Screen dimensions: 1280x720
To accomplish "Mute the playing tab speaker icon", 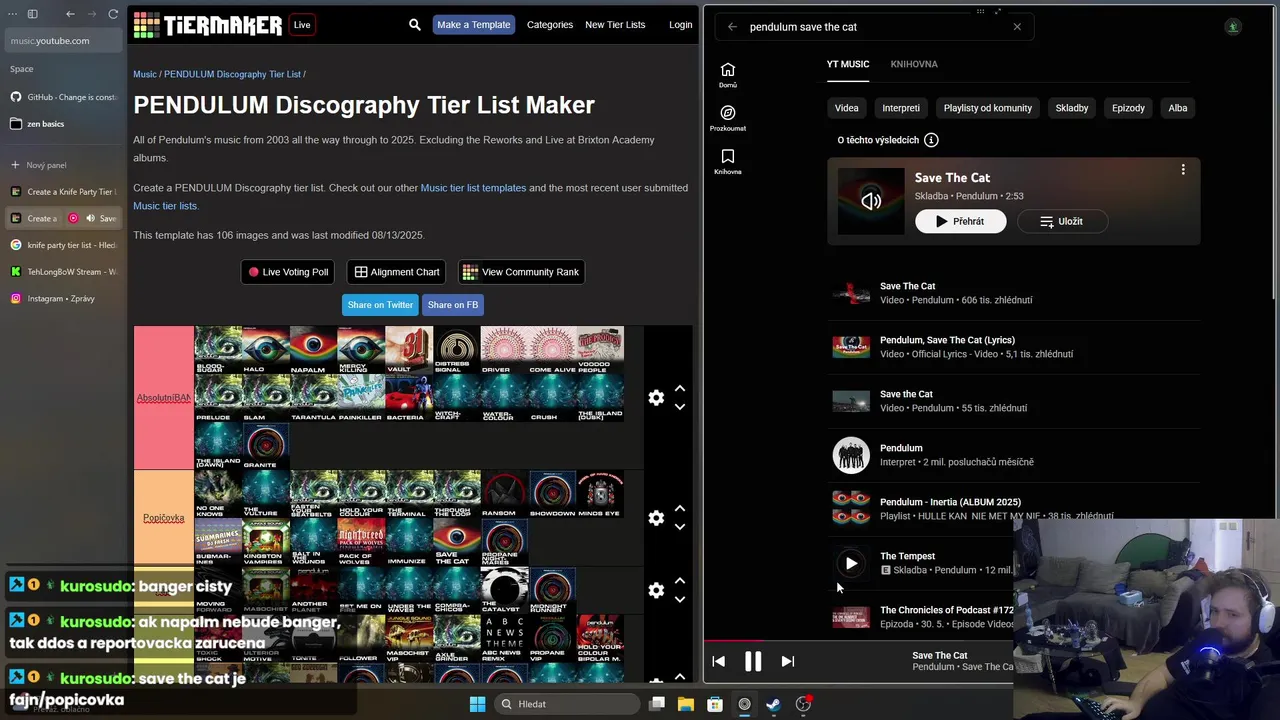I will pyautogui.click(x=90, y=218).
